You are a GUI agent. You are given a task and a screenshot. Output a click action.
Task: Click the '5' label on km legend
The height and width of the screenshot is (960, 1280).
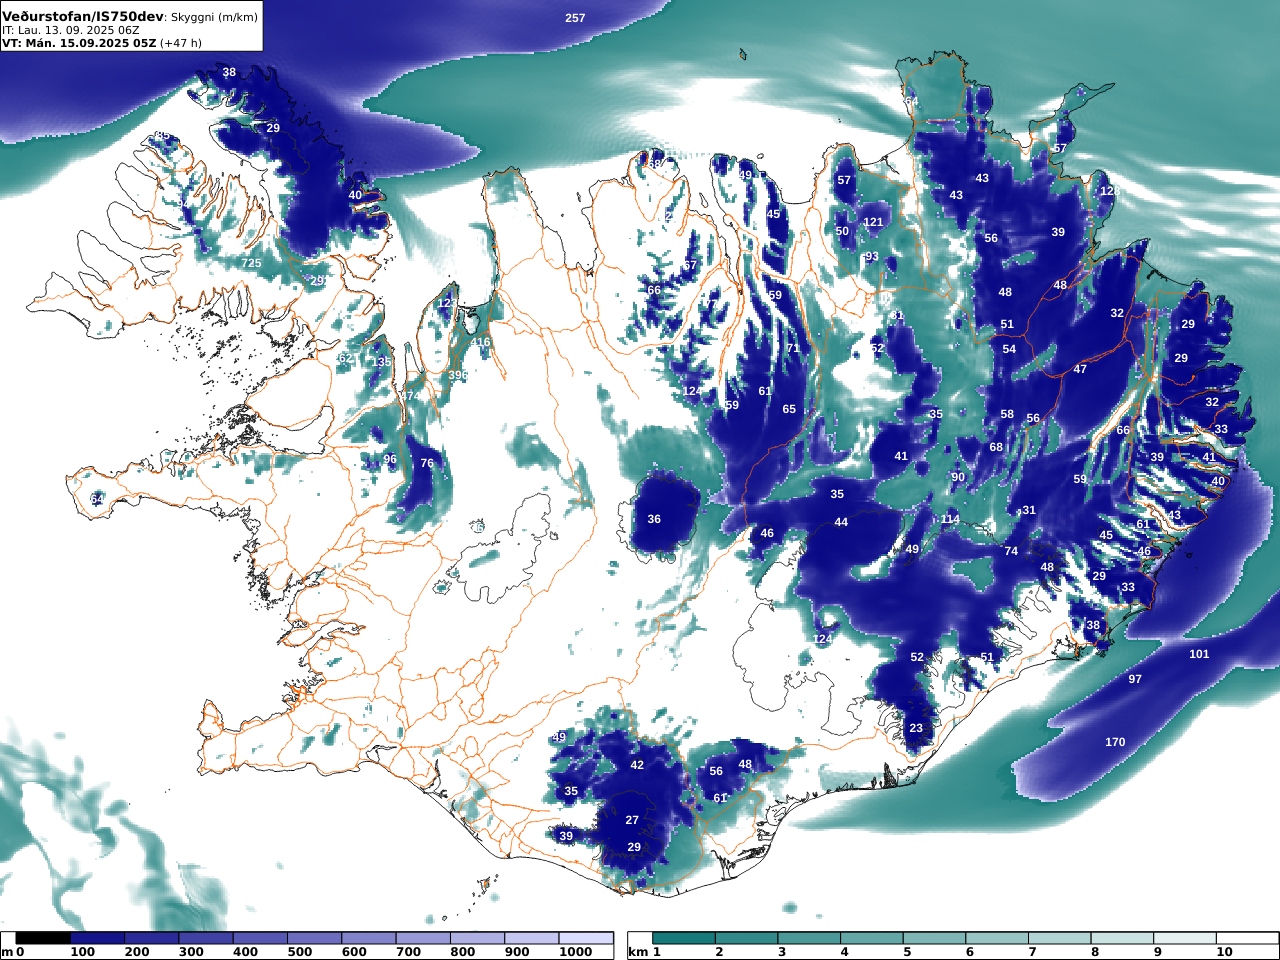click(x=907, y=952)
